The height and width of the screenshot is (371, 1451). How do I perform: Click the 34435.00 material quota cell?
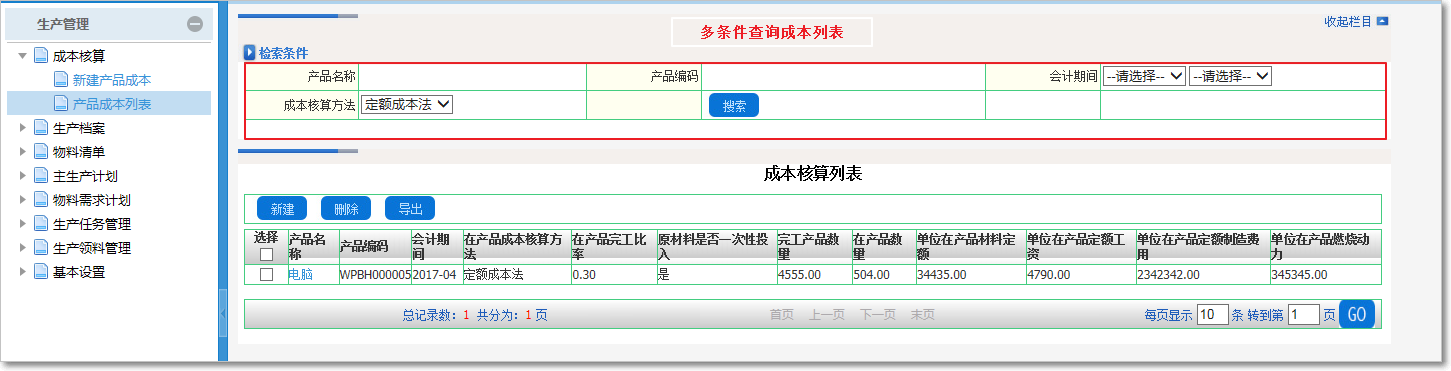970,274
